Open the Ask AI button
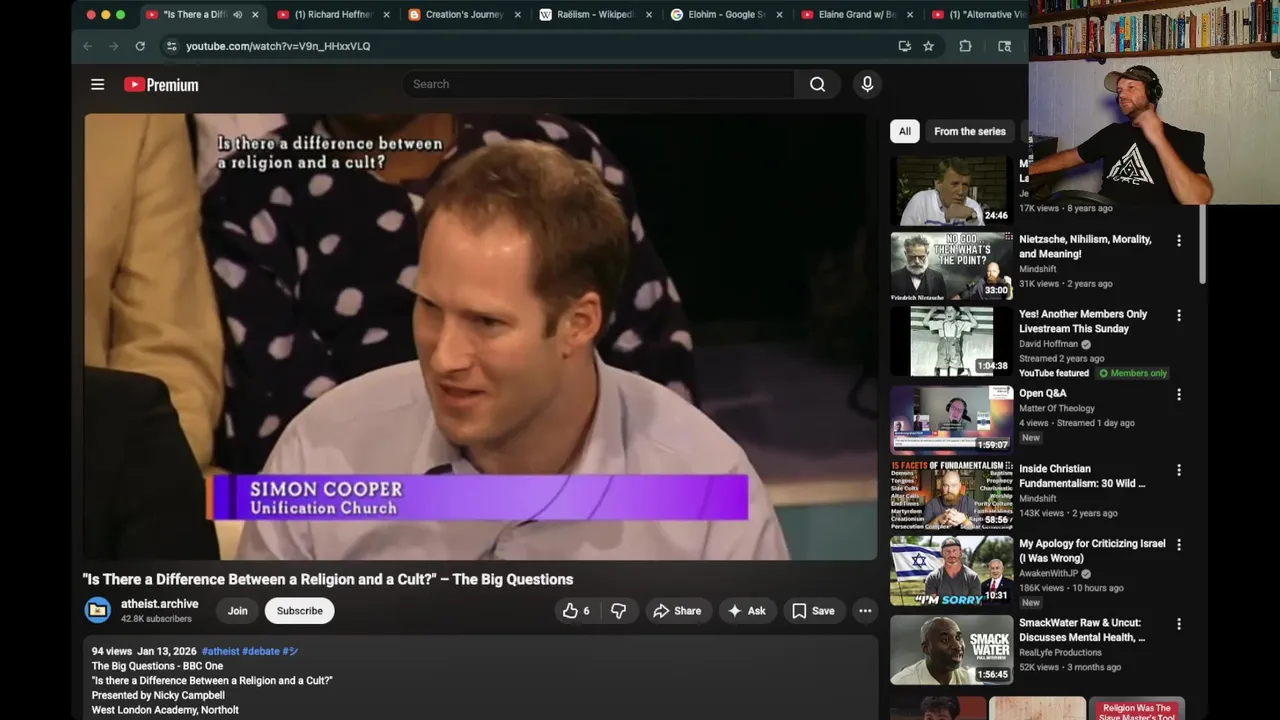Image resolution: width=1280 pixels, height=720 pixels. 746,611
